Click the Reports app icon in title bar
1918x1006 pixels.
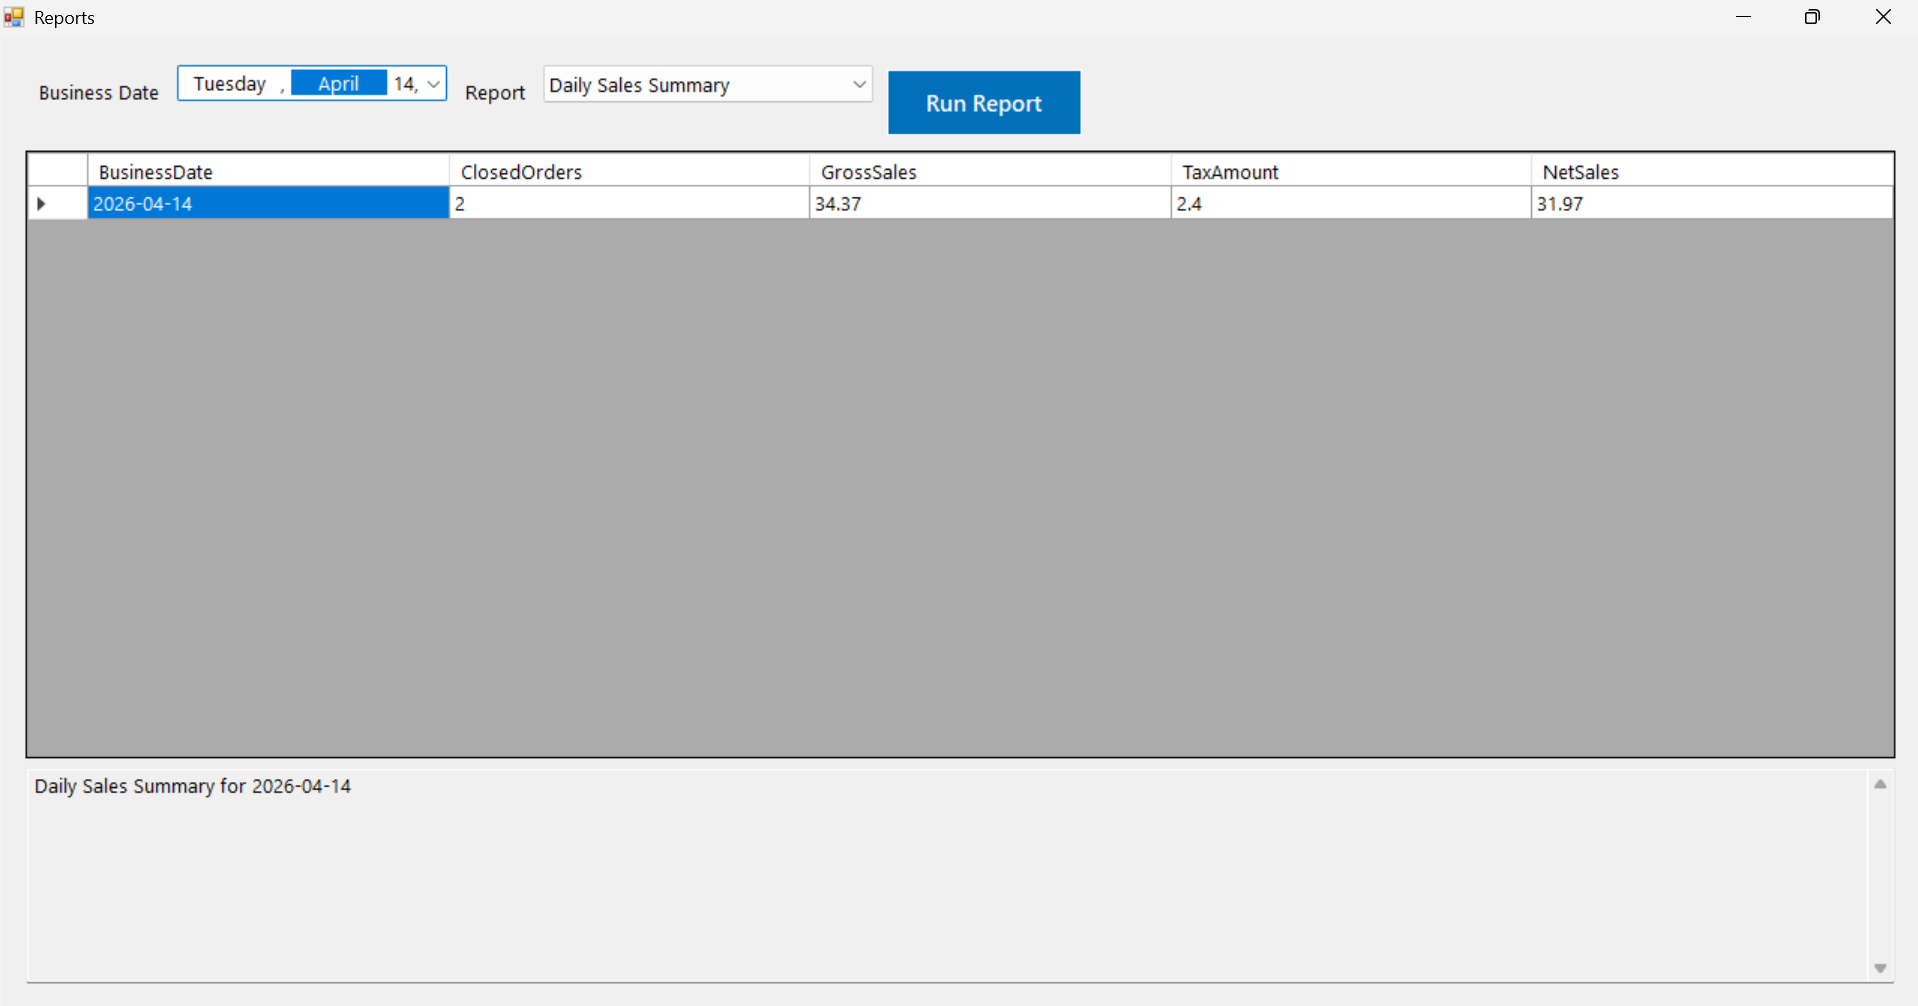(14, 17)
